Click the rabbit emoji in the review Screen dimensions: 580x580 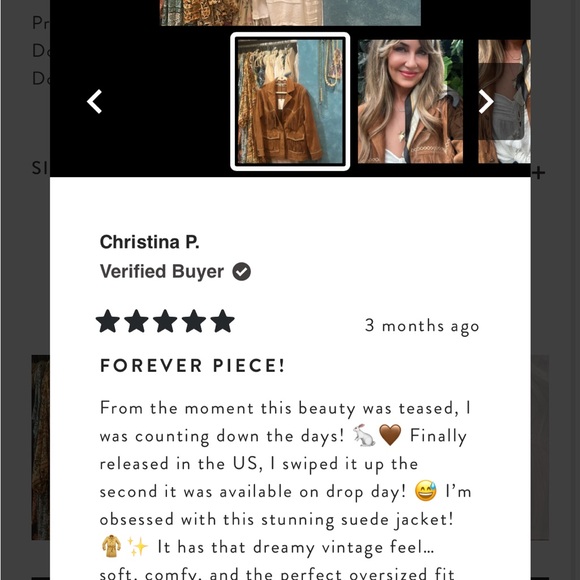click(x=364, y=435)
